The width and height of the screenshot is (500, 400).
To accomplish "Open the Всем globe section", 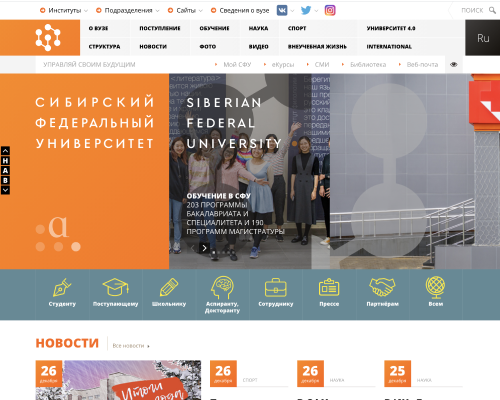I will coord(436,293).
